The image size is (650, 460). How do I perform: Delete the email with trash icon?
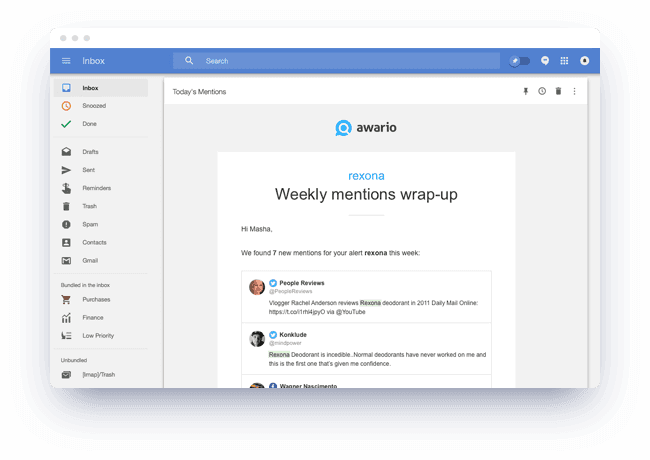click(558, 91)
